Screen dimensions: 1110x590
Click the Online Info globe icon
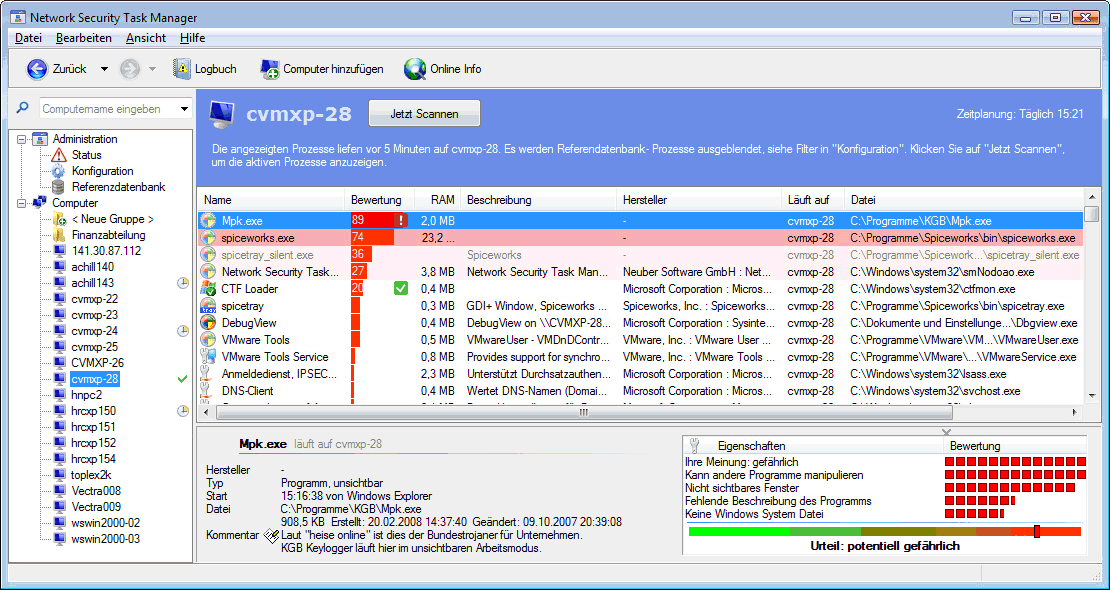tap(415, 69)
